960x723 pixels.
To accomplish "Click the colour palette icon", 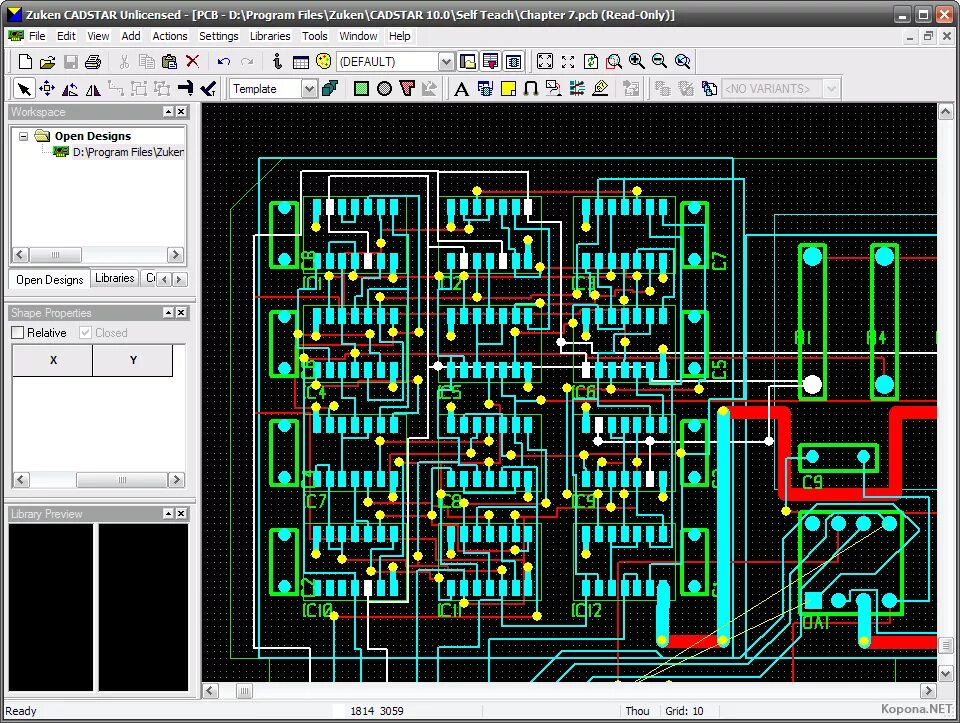I will 323,61.
